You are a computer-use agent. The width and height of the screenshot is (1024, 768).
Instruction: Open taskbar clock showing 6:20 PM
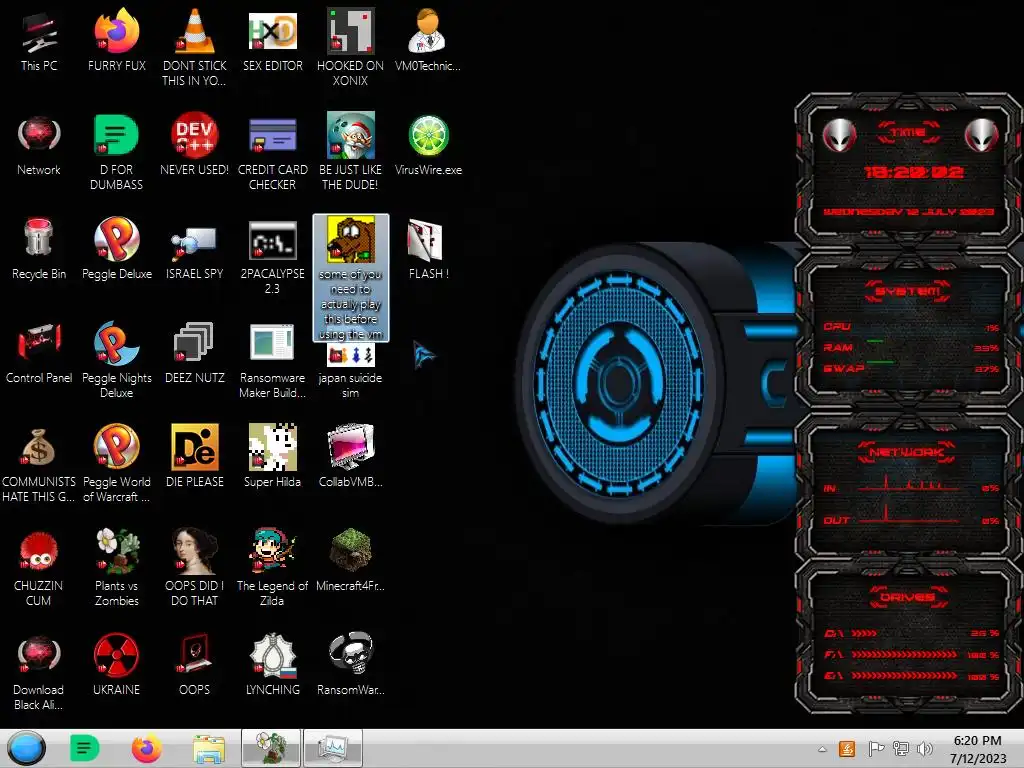point(978,749)
